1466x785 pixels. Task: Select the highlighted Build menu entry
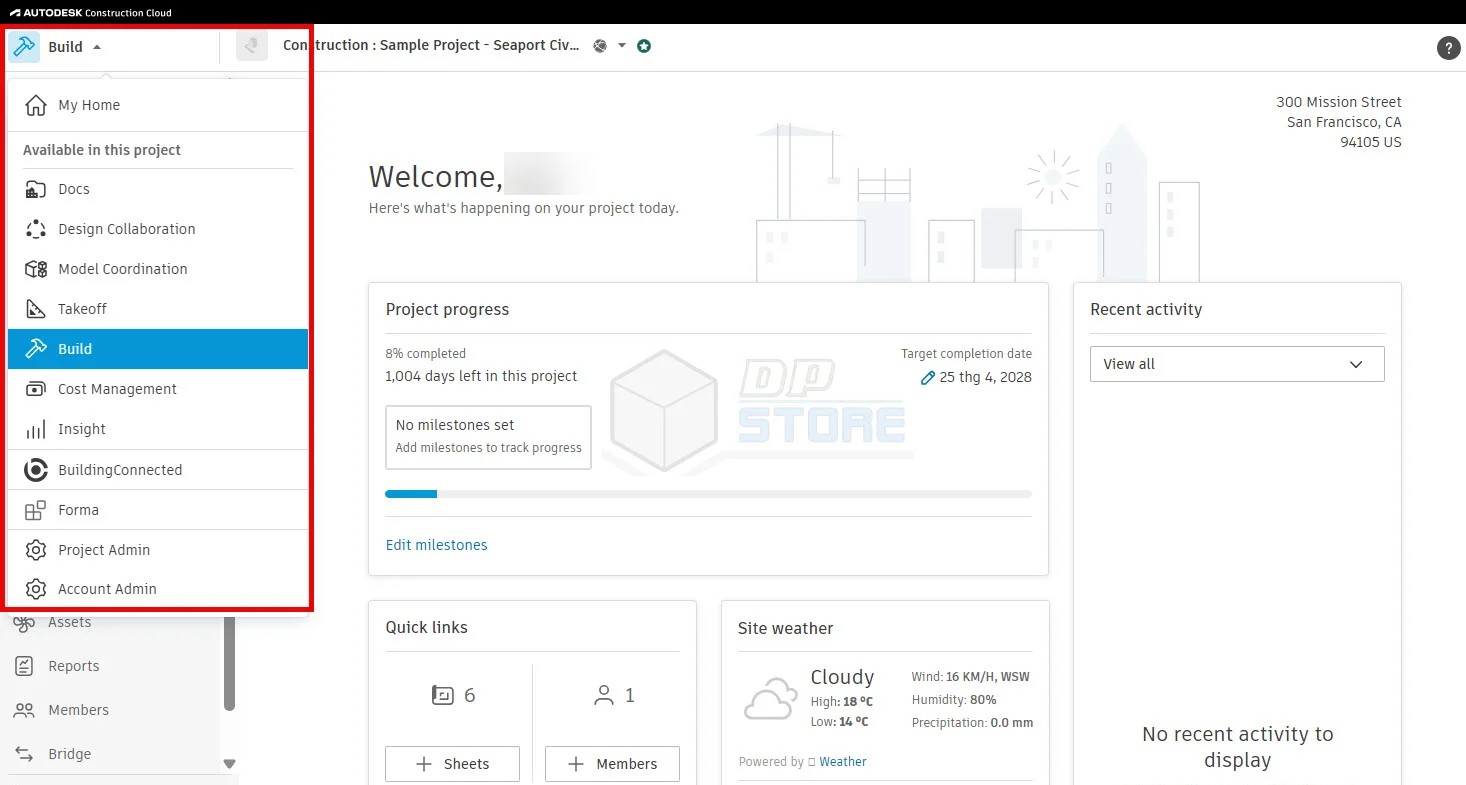click(158, 349)
